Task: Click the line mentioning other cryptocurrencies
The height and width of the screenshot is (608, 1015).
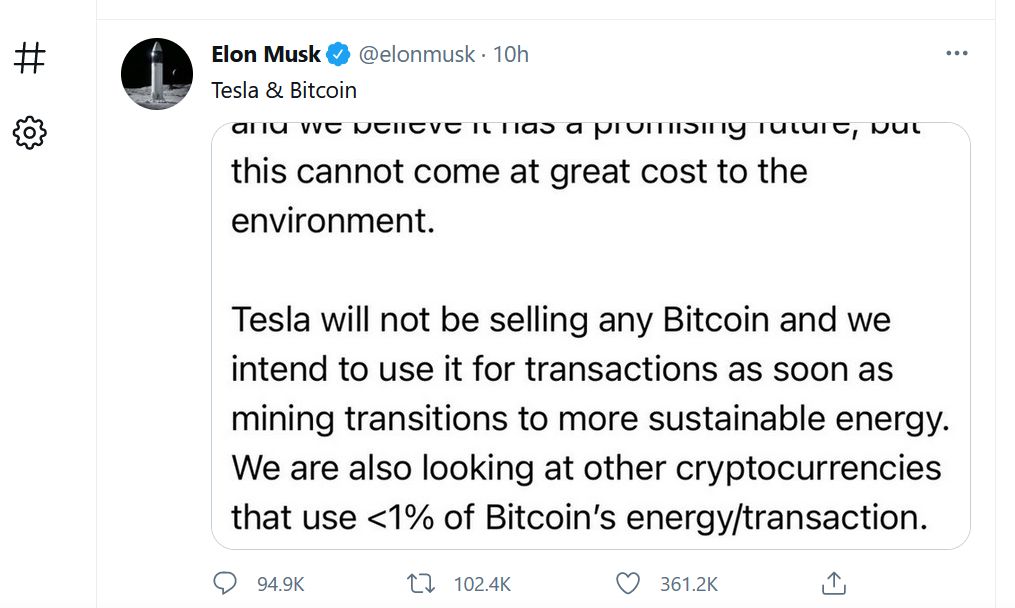Action: 586,467
